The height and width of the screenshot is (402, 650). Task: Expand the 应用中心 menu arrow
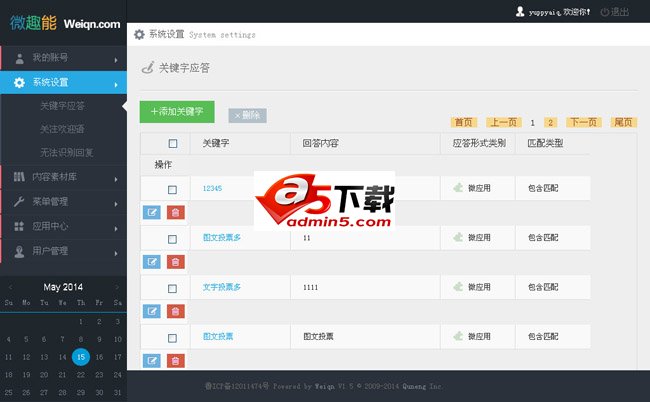(116, 229)
